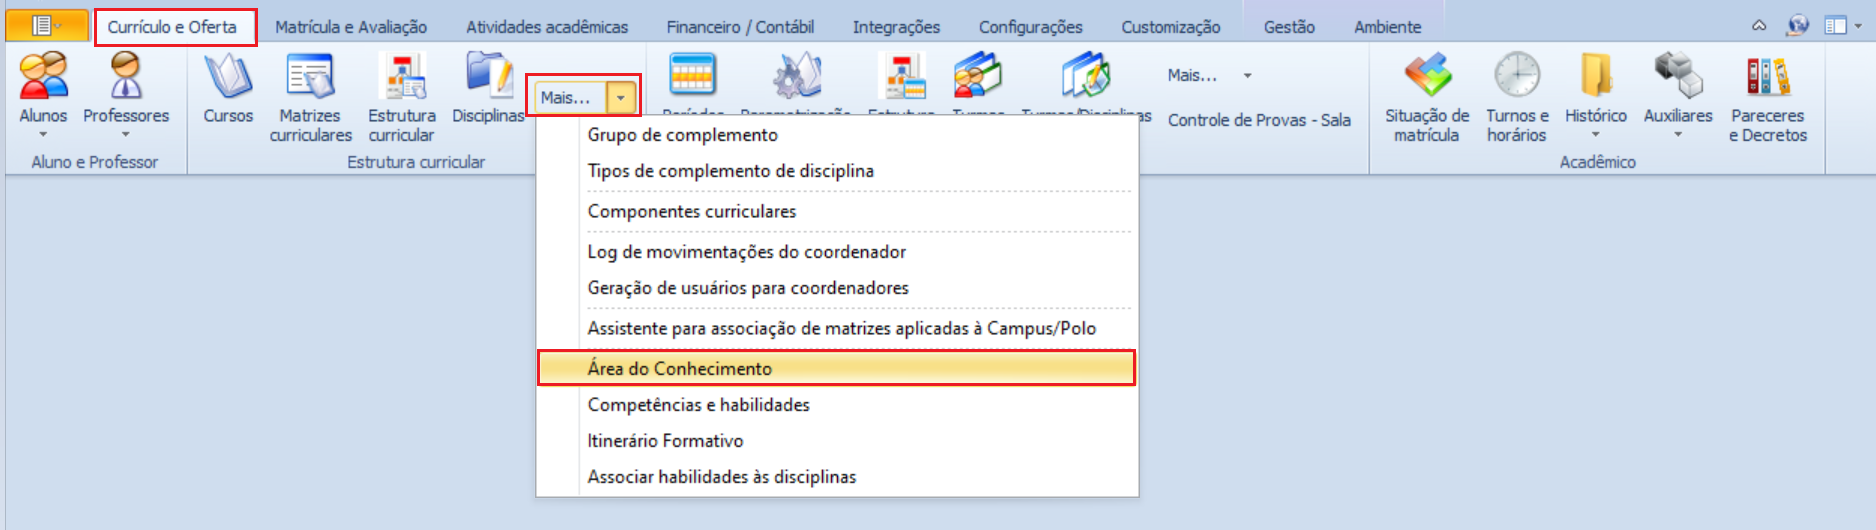Open Estrutura curricular icon
The width and height of the screenshot is (1876, 530).
tap(401, 76)
